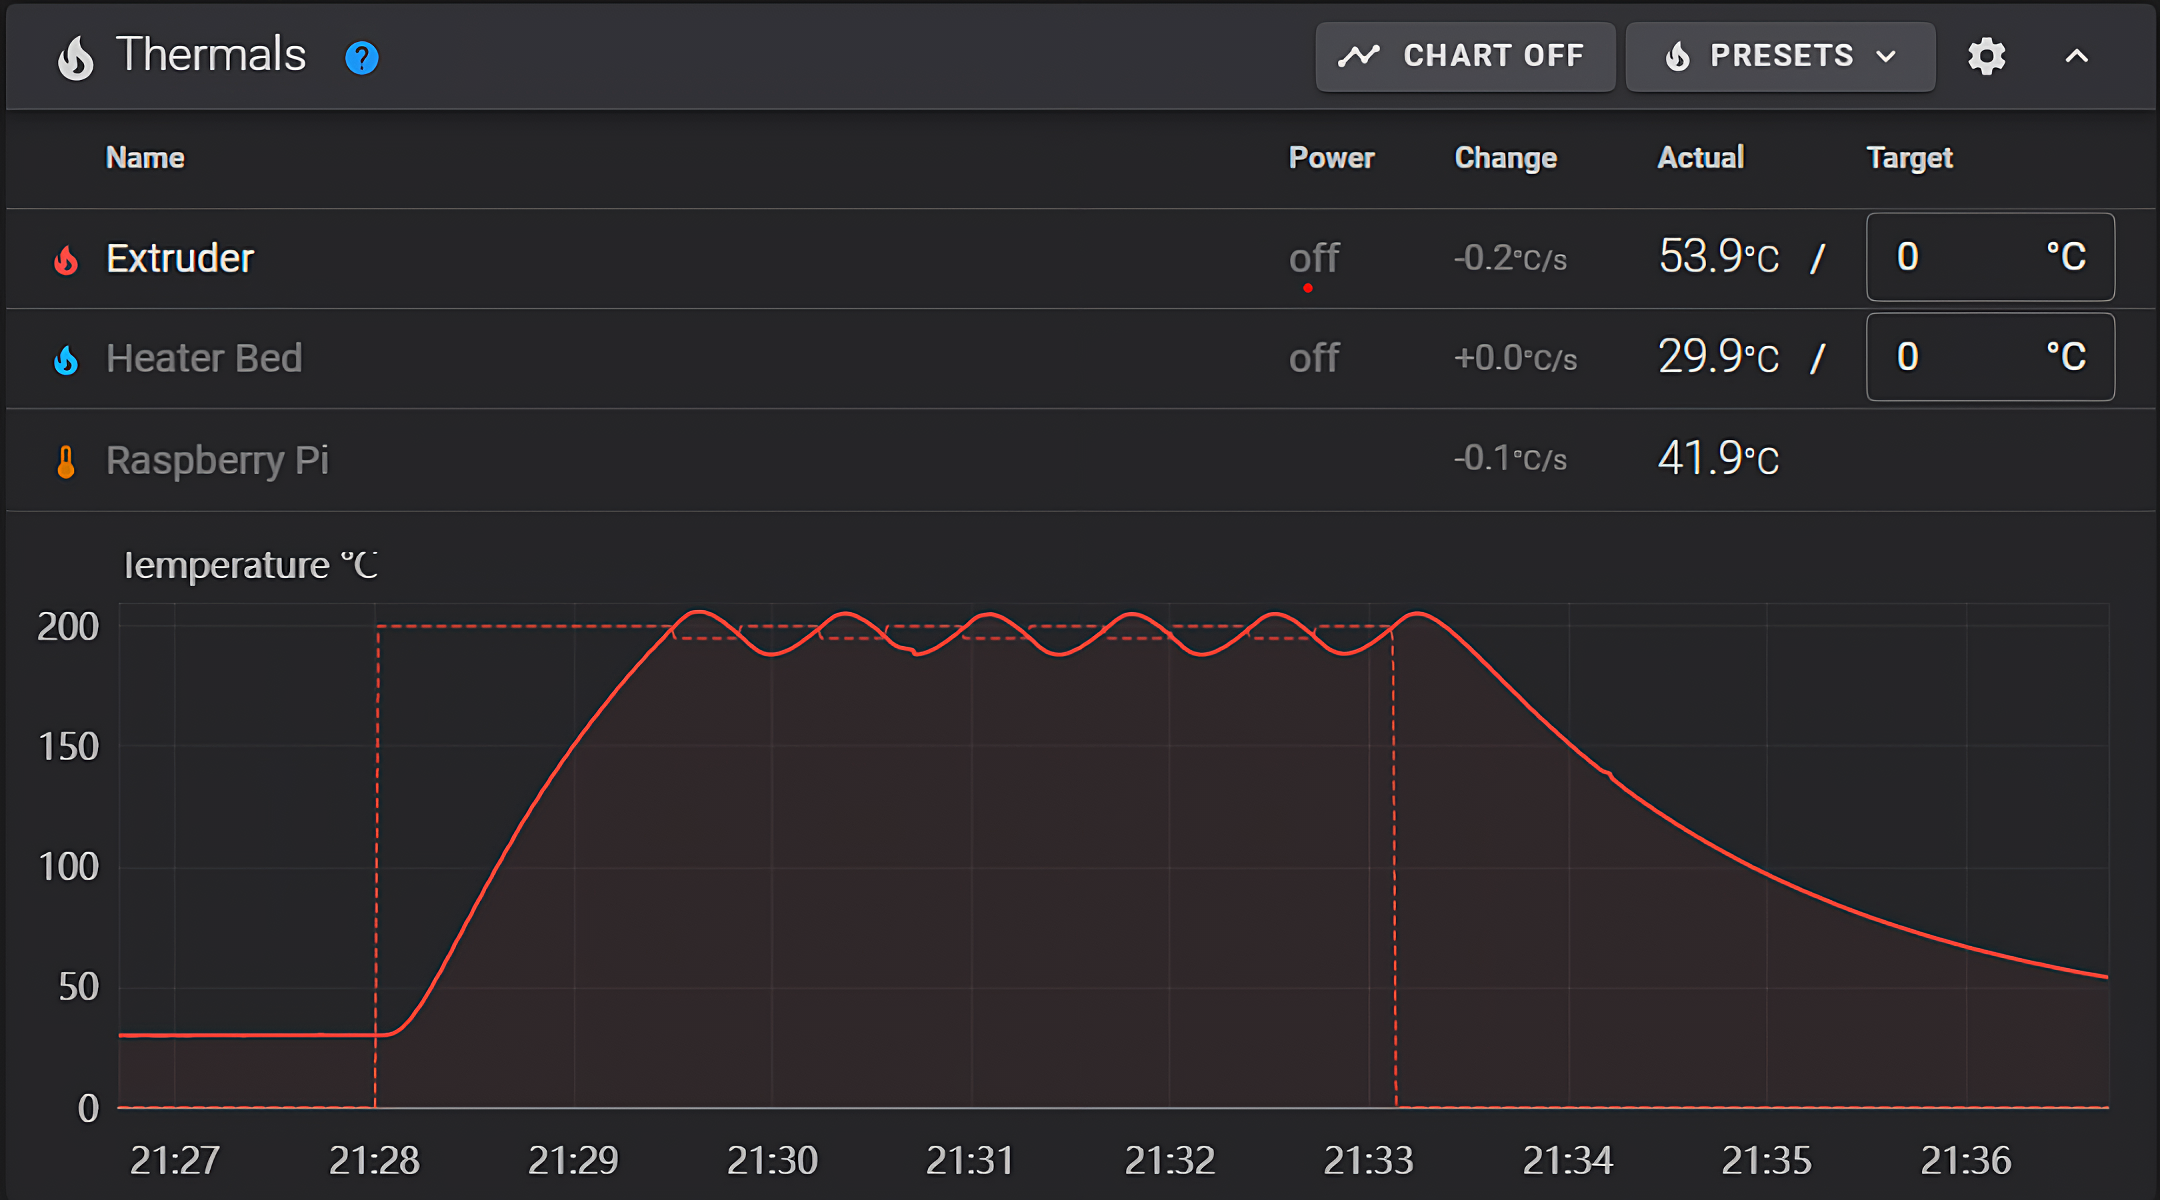Viewport: 2160px width, 1200px height.
Task: Click the red Extruder flame icon
Action: [66, 260]
